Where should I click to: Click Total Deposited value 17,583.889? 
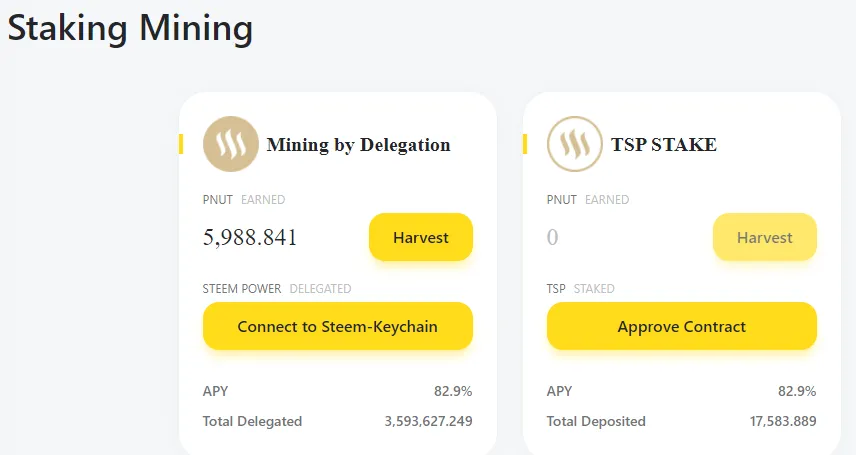click(783, 421)
